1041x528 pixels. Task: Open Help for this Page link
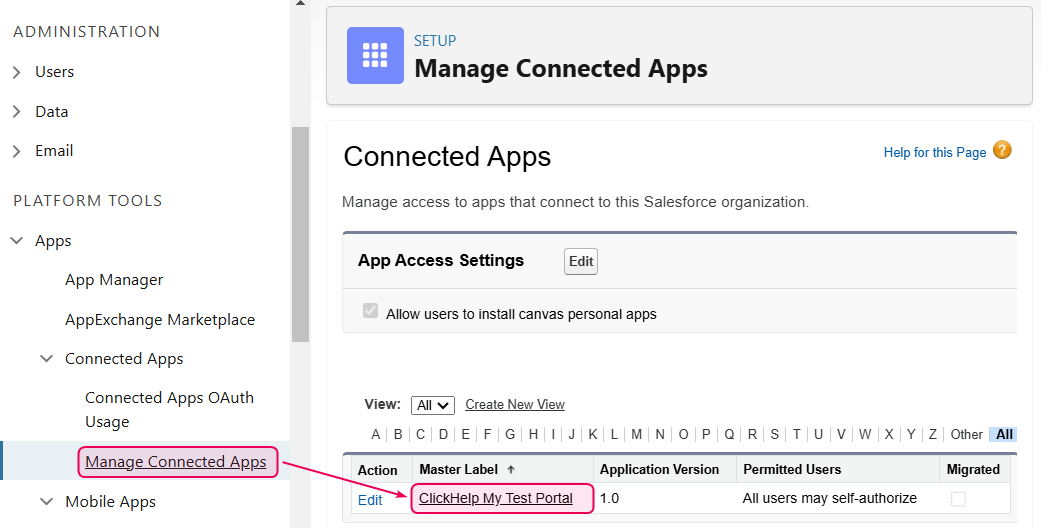935,152
